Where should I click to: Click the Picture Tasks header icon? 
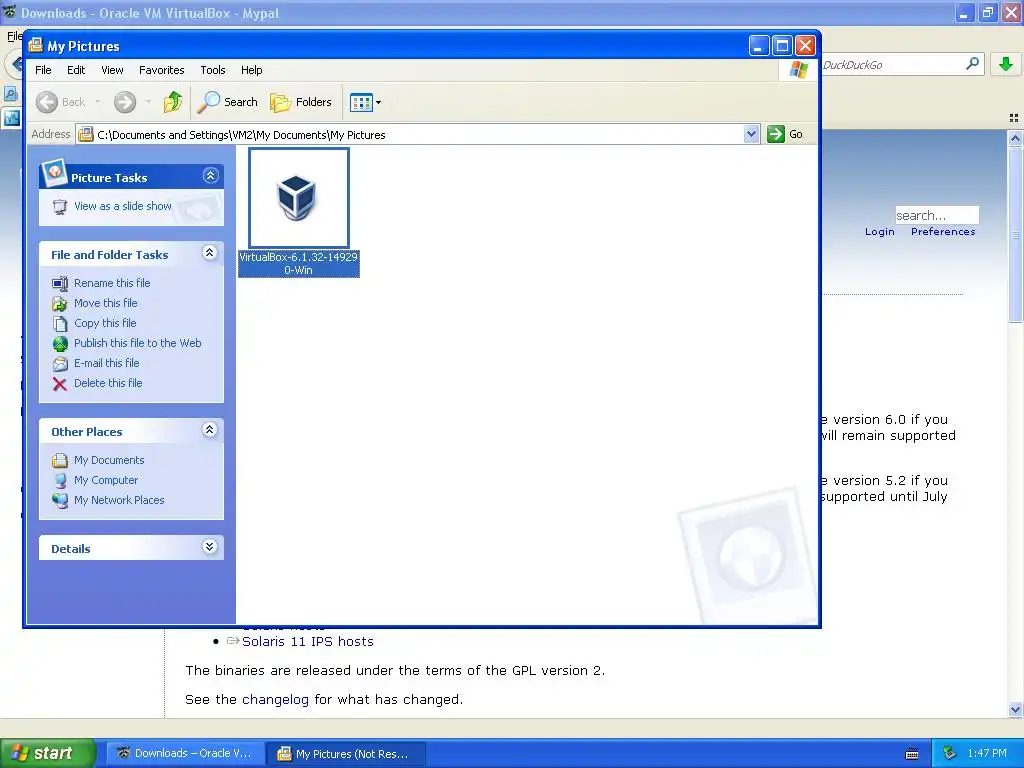(x=54, y=173)
